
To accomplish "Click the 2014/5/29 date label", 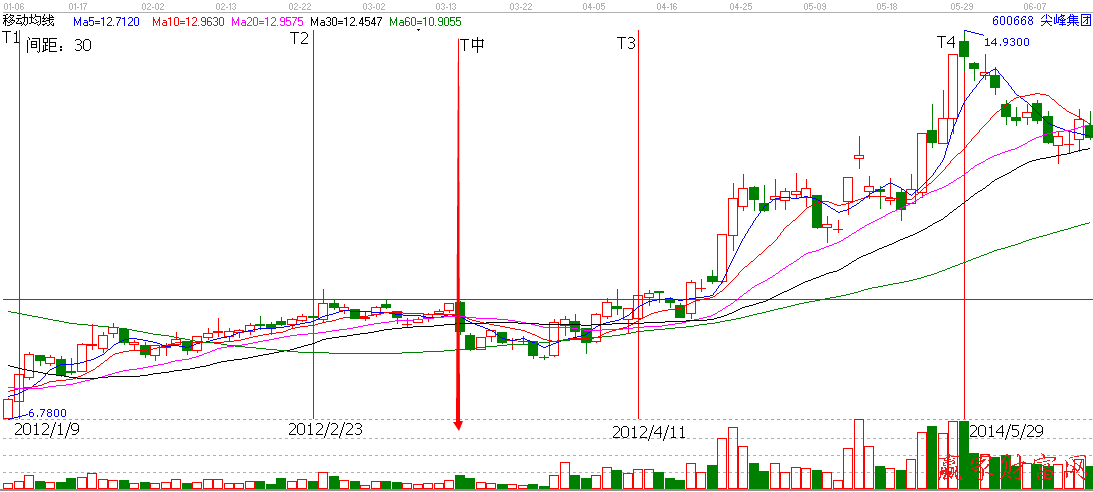I will coord(1008,430).
